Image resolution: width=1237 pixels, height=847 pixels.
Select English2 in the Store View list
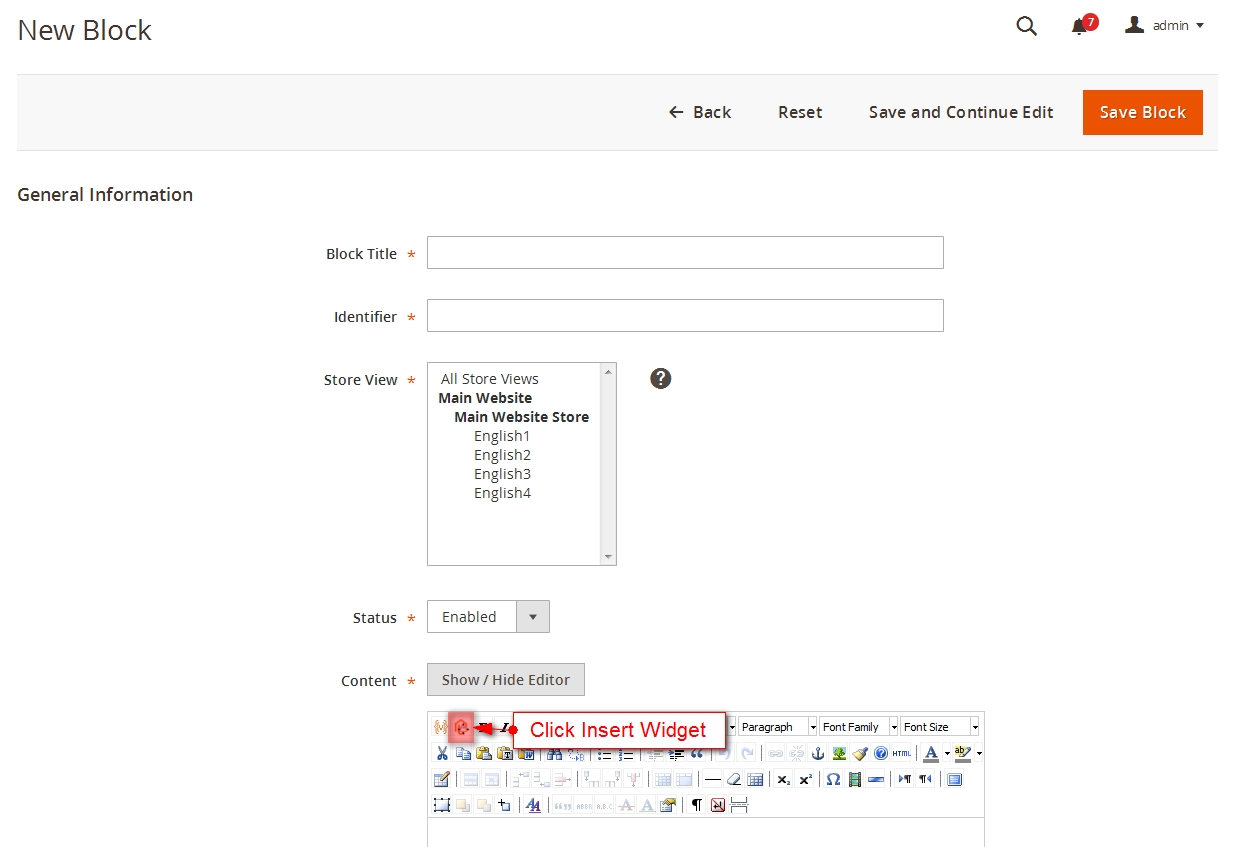tap(502, 454)
